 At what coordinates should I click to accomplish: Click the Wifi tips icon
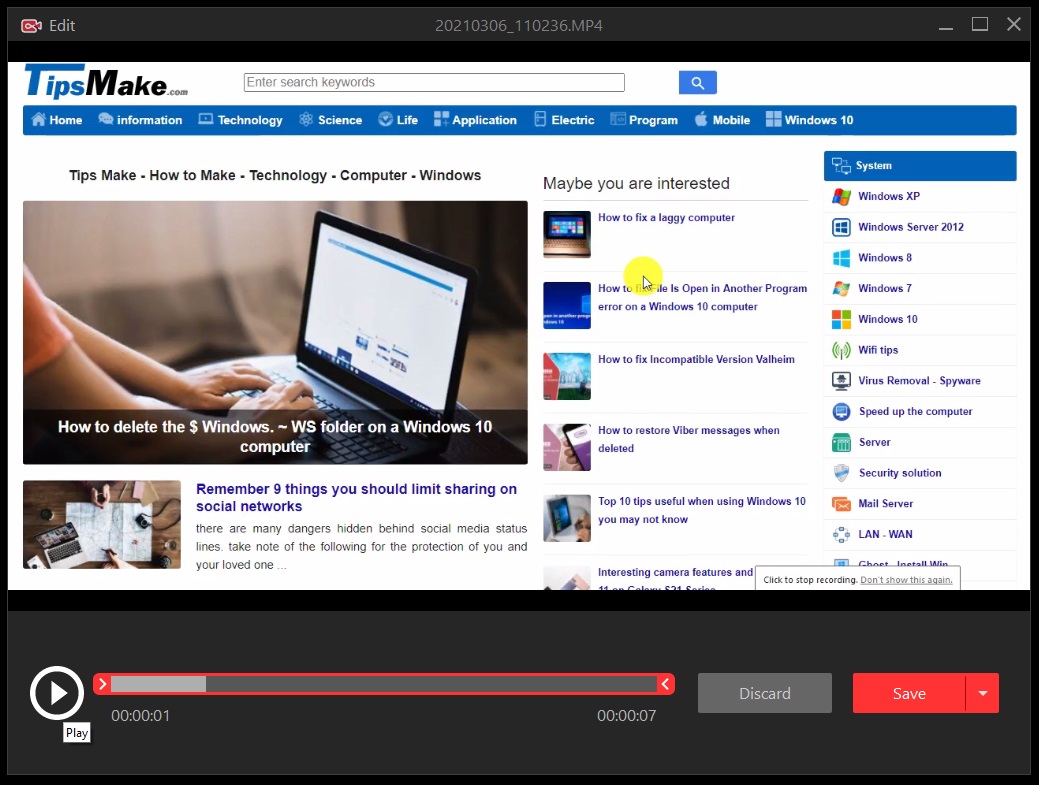841,351
